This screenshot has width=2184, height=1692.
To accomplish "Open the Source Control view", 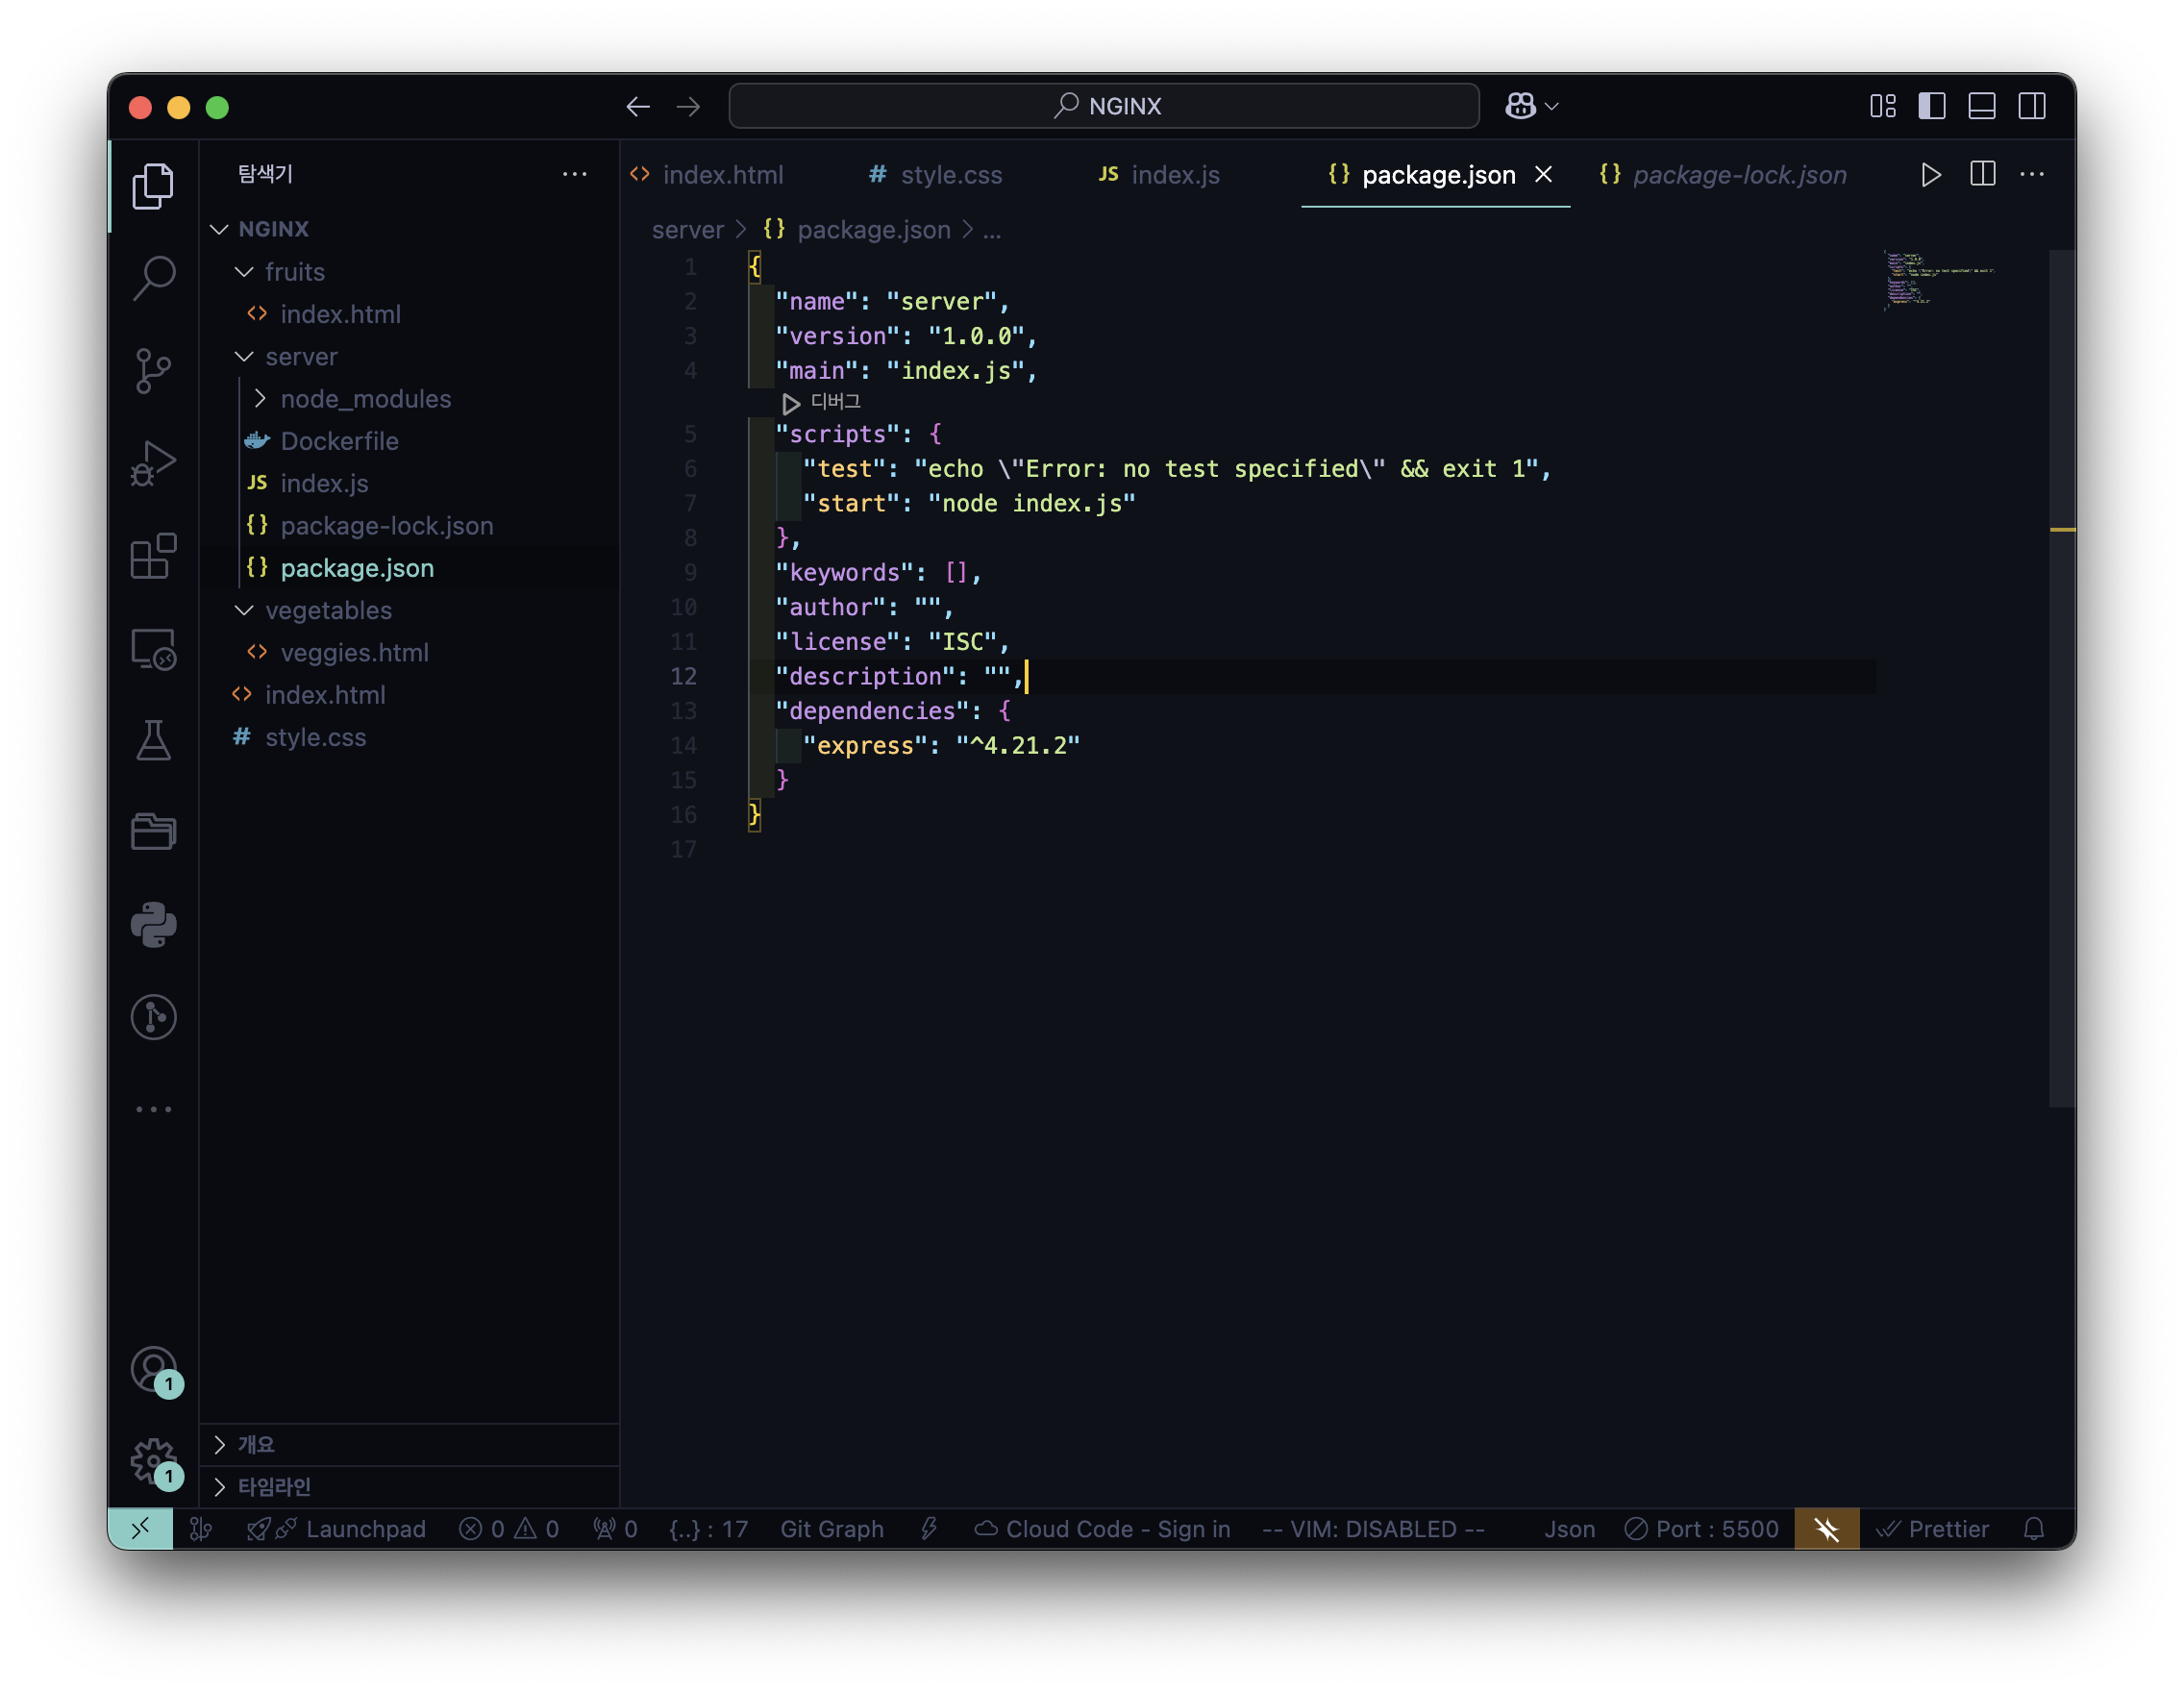I will coord(153,371).
